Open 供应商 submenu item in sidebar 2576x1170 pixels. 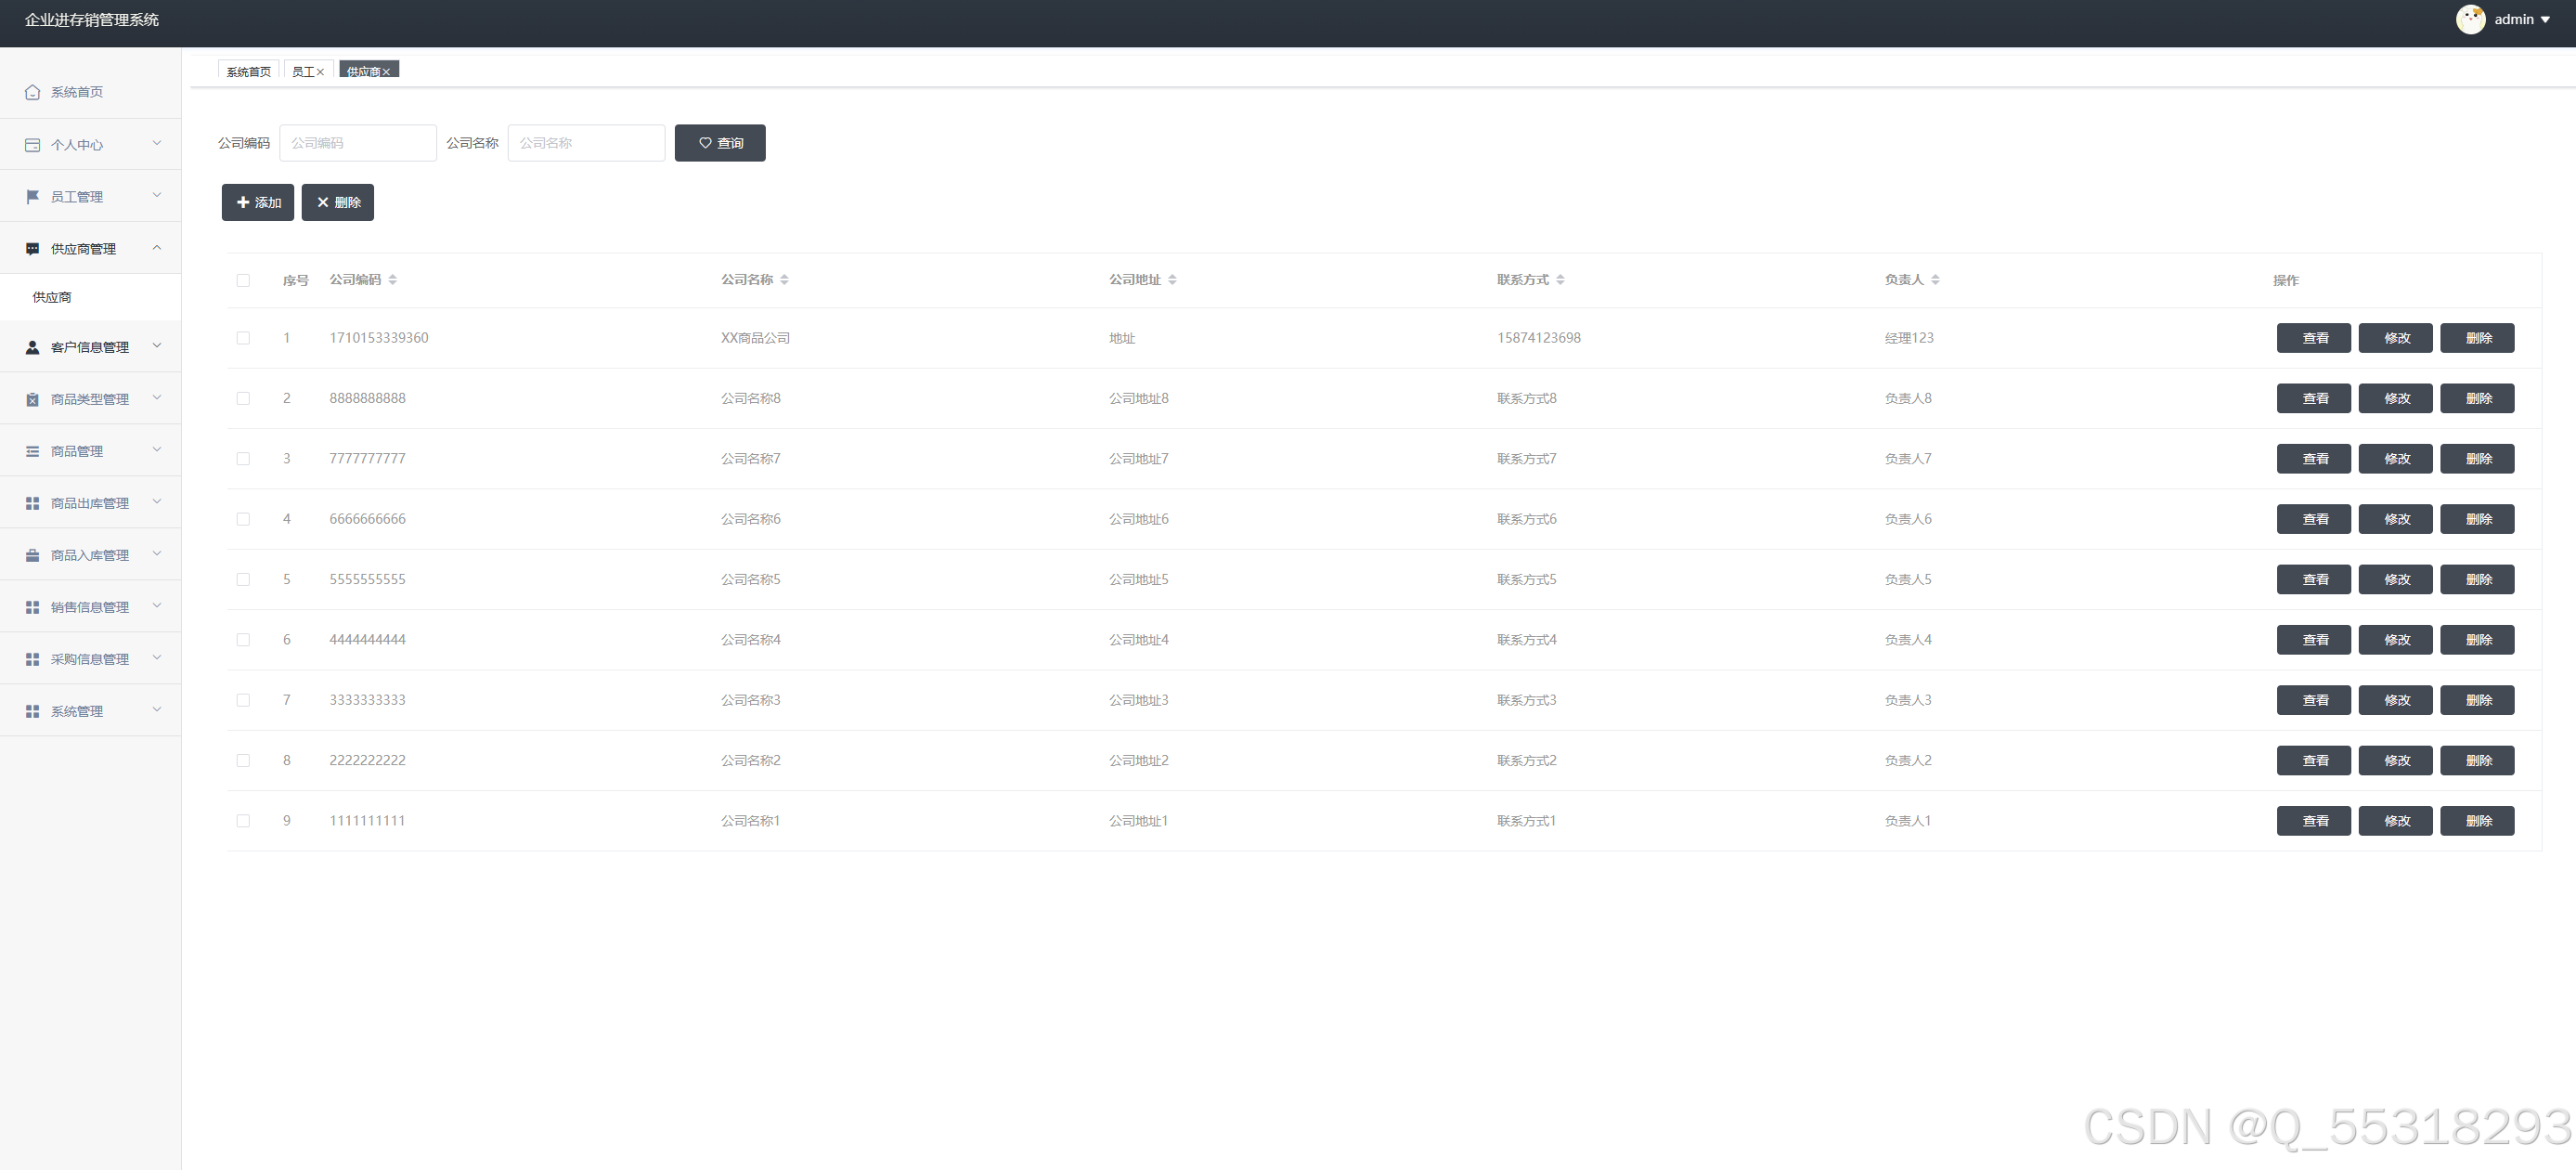52,297
